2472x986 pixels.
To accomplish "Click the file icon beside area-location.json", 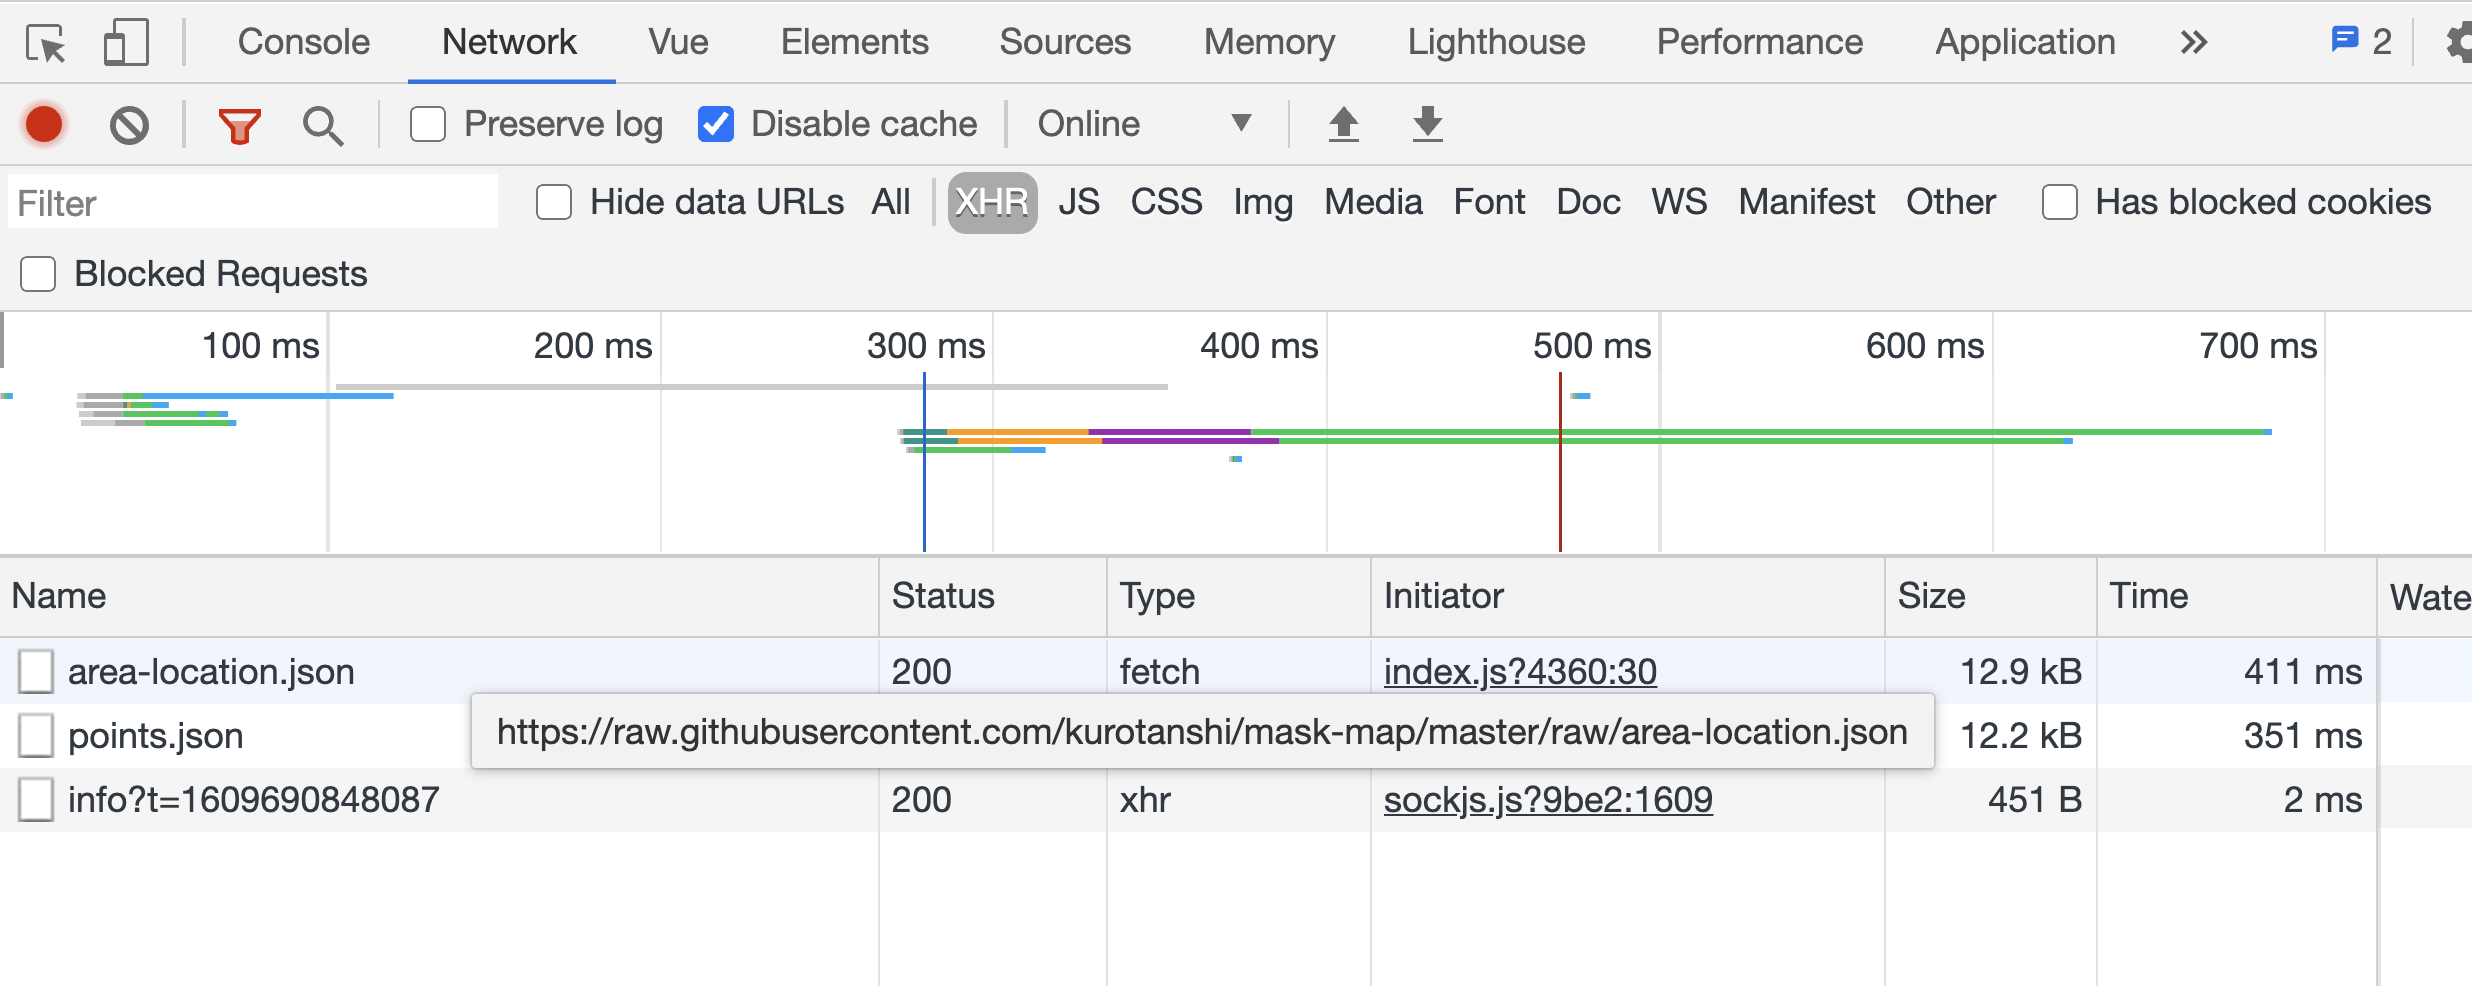I will point(36,671).
